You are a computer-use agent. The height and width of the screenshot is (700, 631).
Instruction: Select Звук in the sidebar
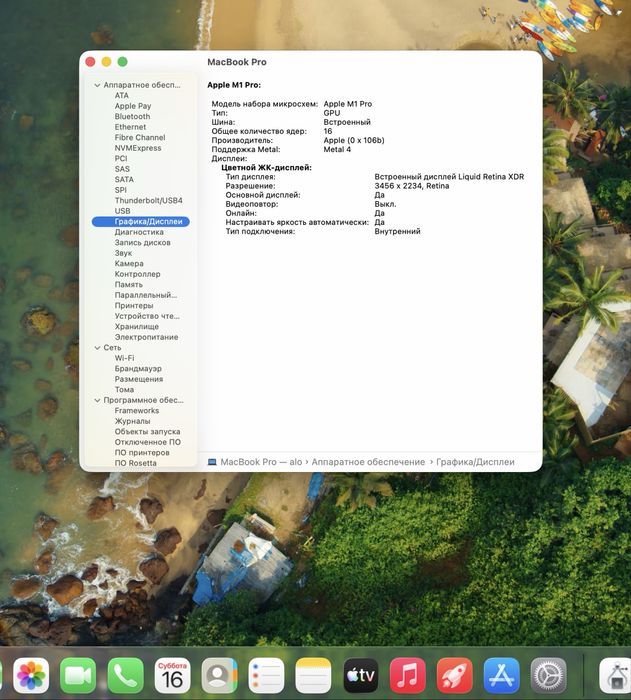(123, 253)
